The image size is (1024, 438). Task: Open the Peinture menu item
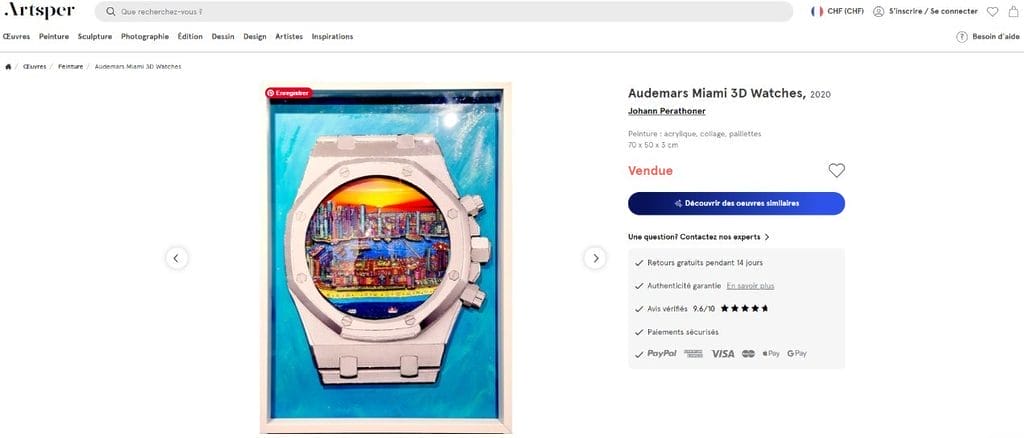click(x=54, y=37)
